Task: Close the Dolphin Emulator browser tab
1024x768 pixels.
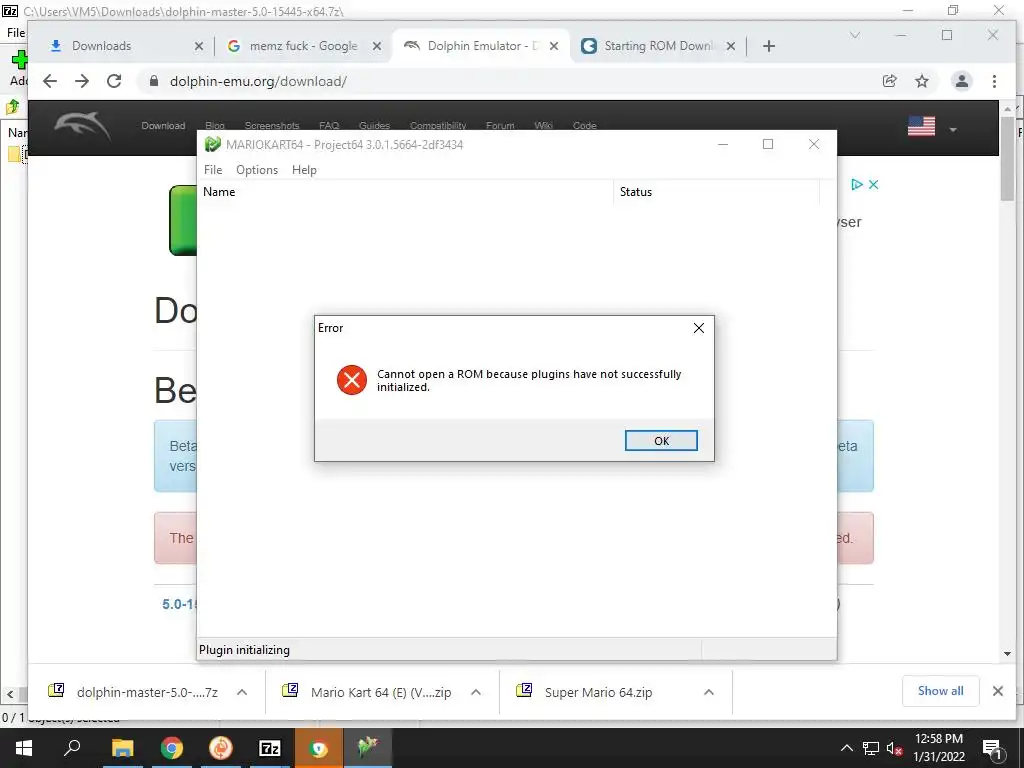Action: coord(554,46)
